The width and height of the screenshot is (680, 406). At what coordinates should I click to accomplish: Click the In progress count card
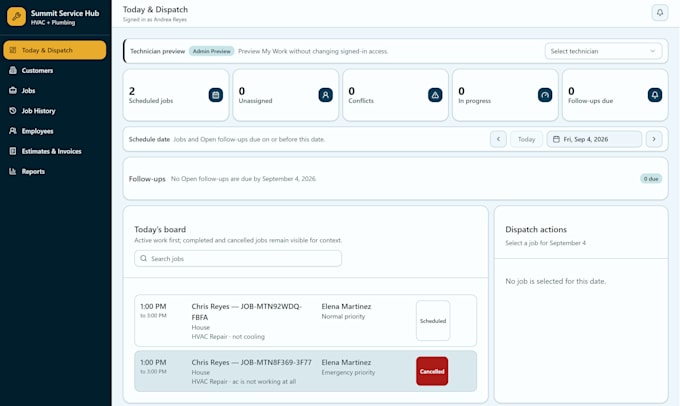point(505,95)
